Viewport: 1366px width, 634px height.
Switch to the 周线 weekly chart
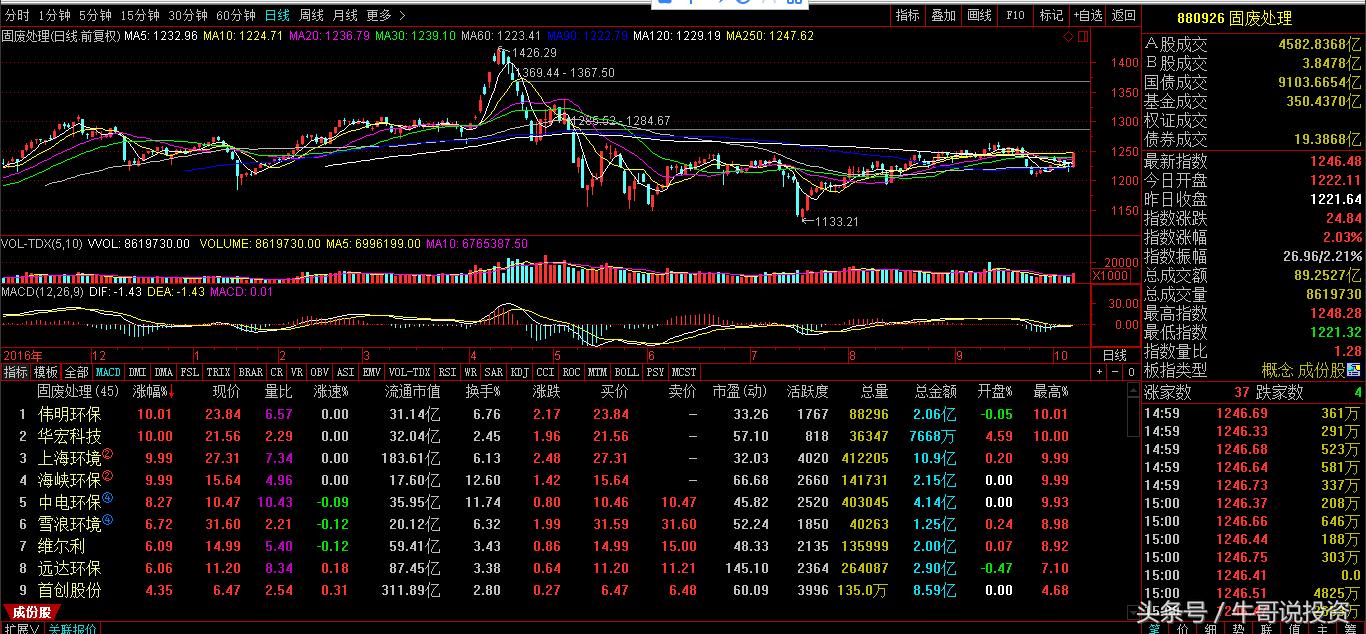click(x=313, y=15)
